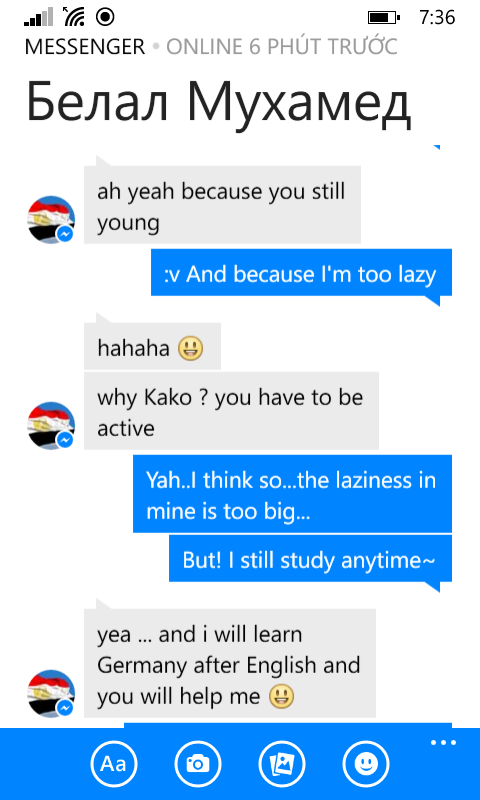Select the 'hahaha' message bubble
The width and height of the screenshot is (480, 800).
(153, 346)
